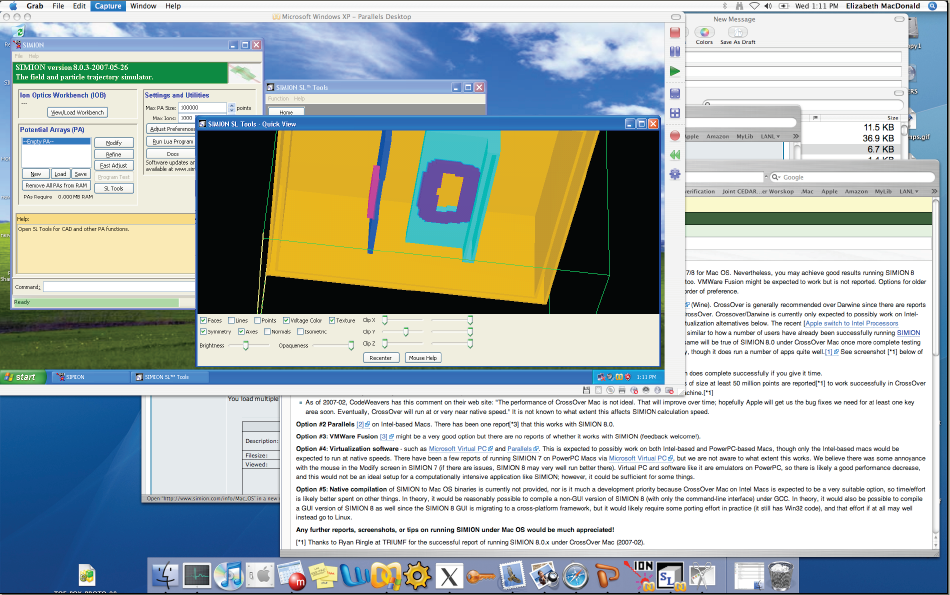Enable the Normals checkbox
950x595 pixels.
267,332
